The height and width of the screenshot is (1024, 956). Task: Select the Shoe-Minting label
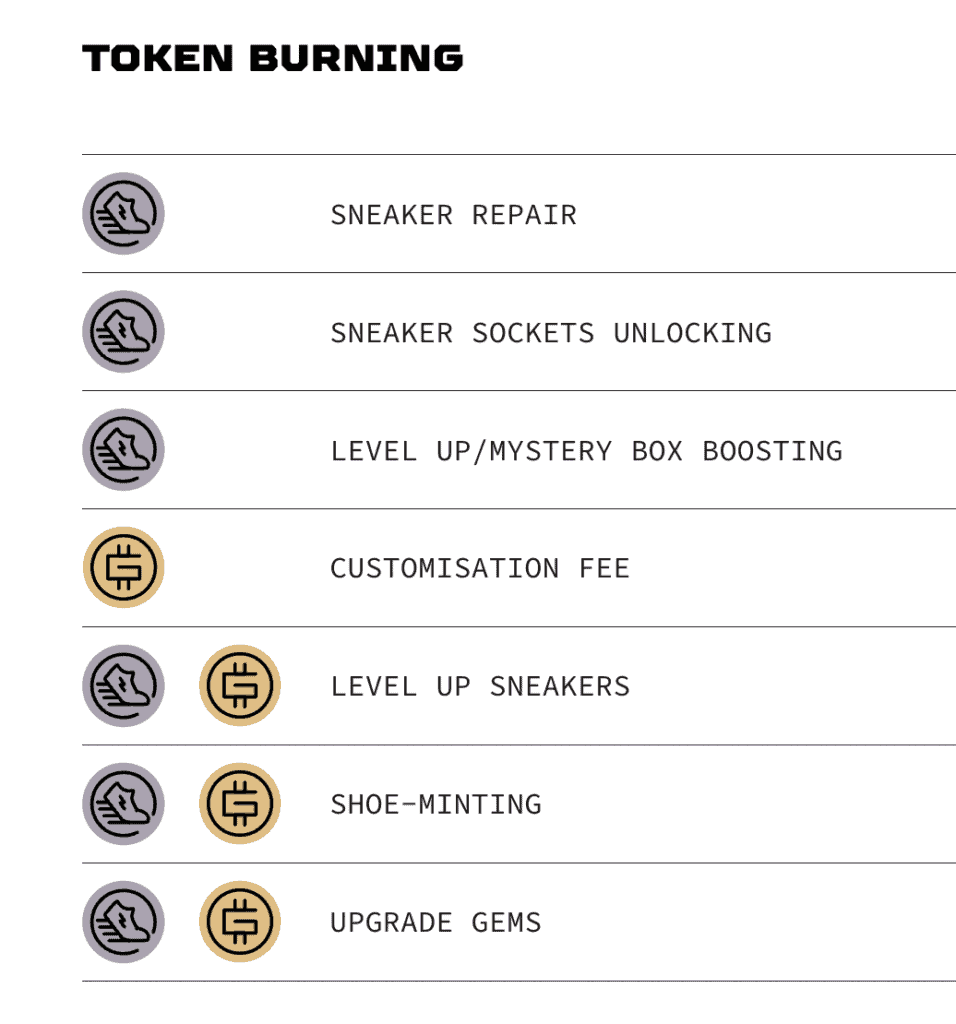[436, 805]
